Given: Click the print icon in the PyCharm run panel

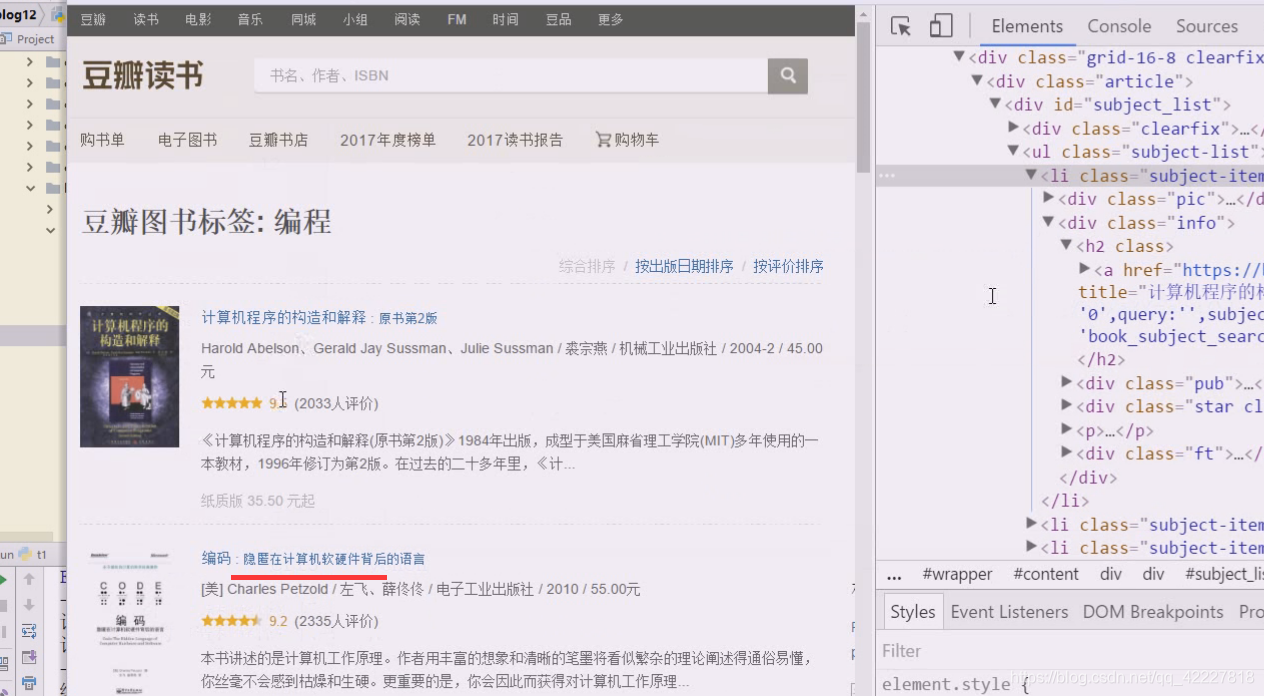Looking at the screenshot, I should coord(29,683).
